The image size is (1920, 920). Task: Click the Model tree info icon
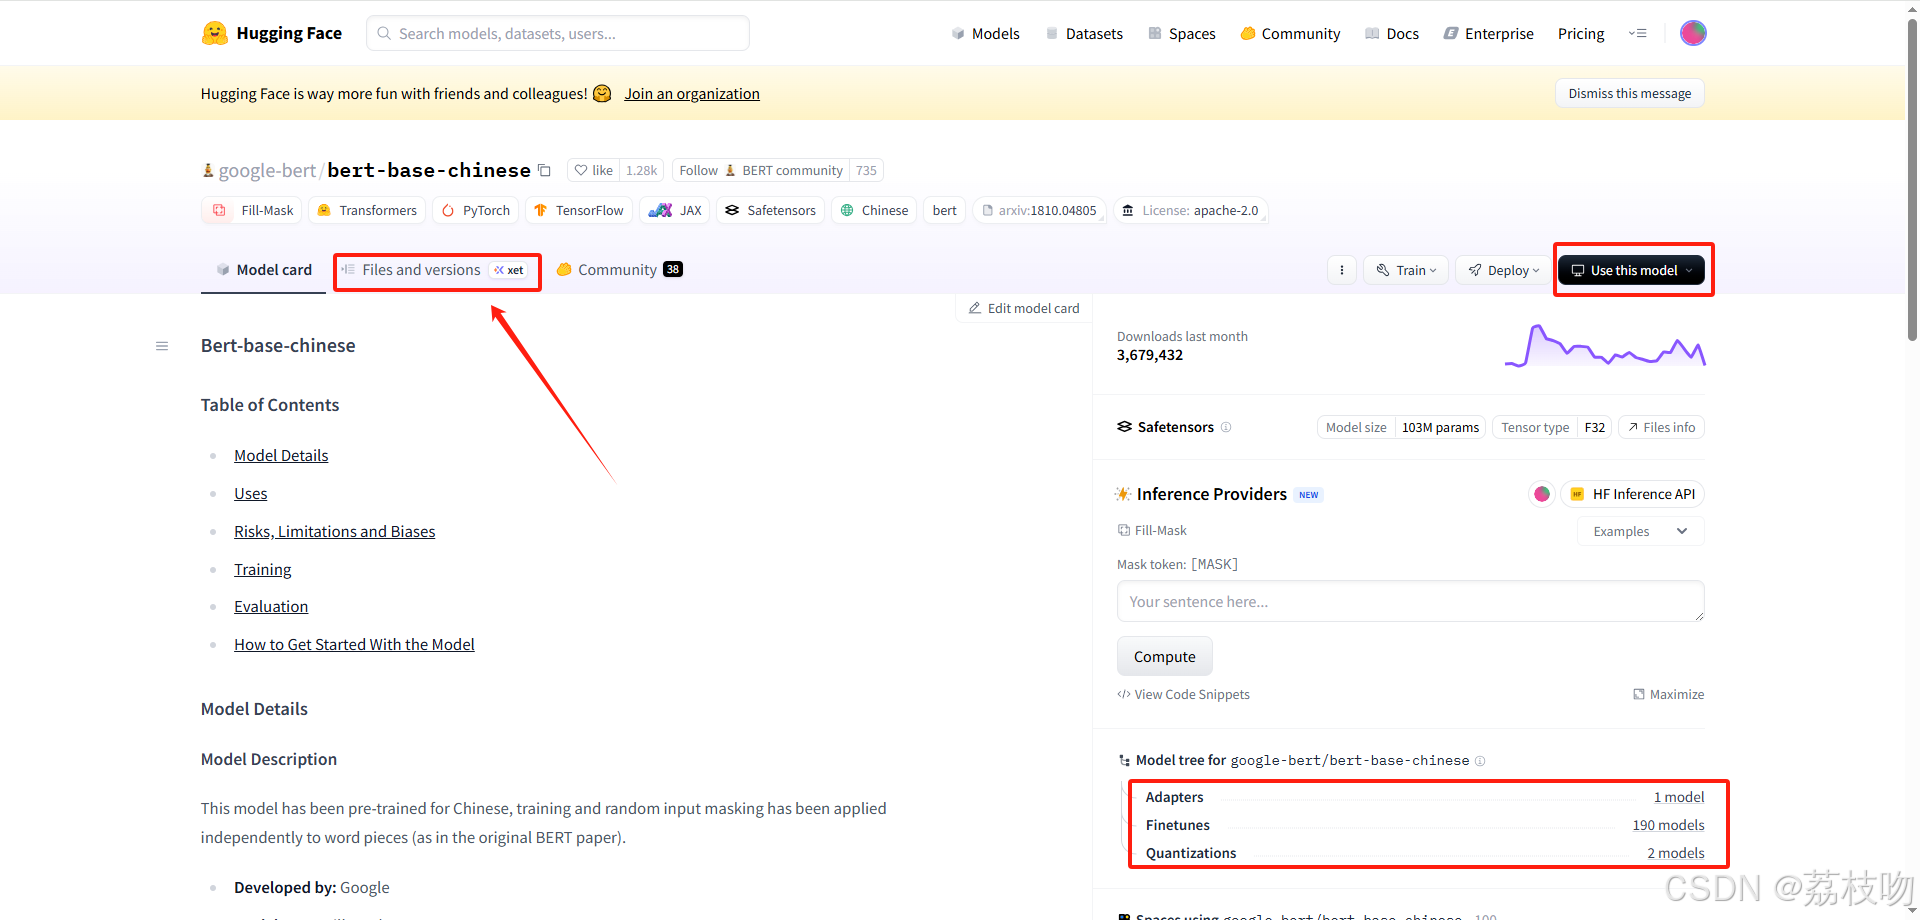[x=1480, y=761]
